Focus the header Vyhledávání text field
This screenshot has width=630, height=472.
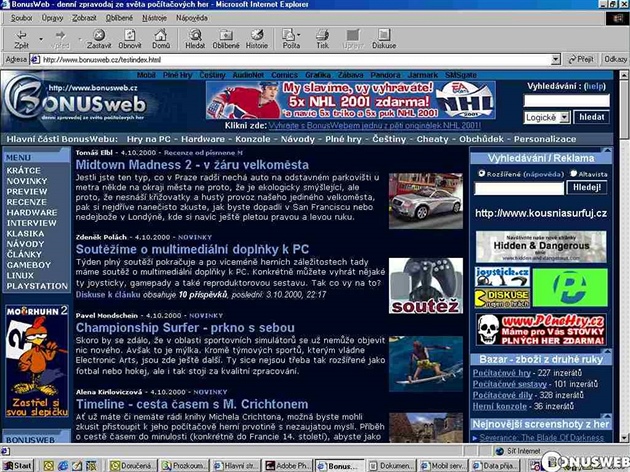(x=567, y=100)
